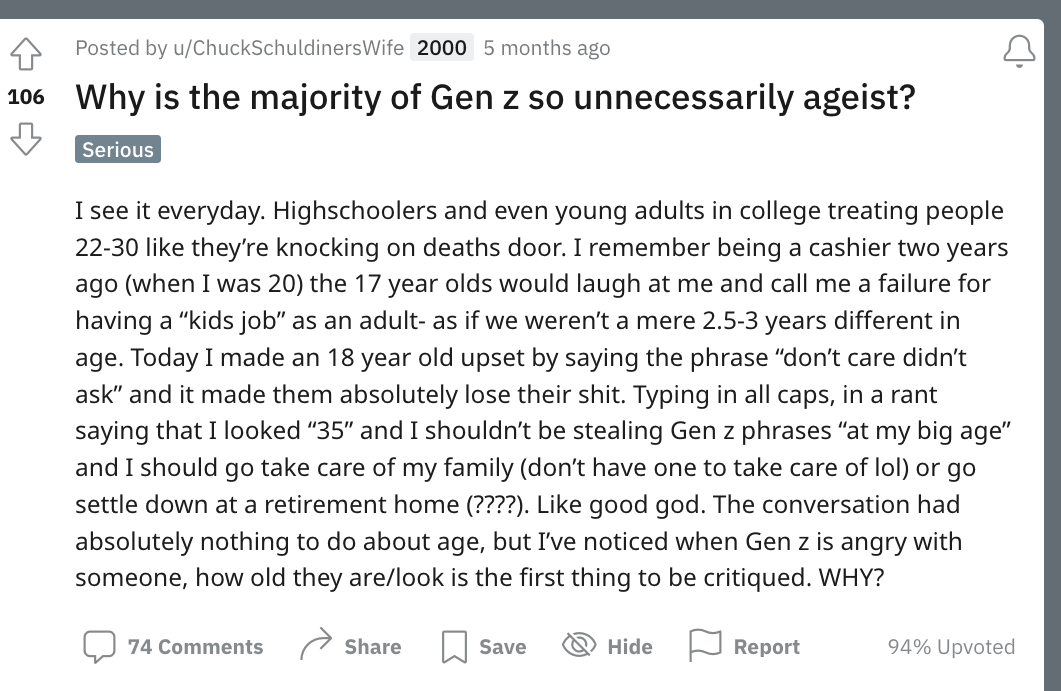Click the curved arrow share icon

coord(316,644)
